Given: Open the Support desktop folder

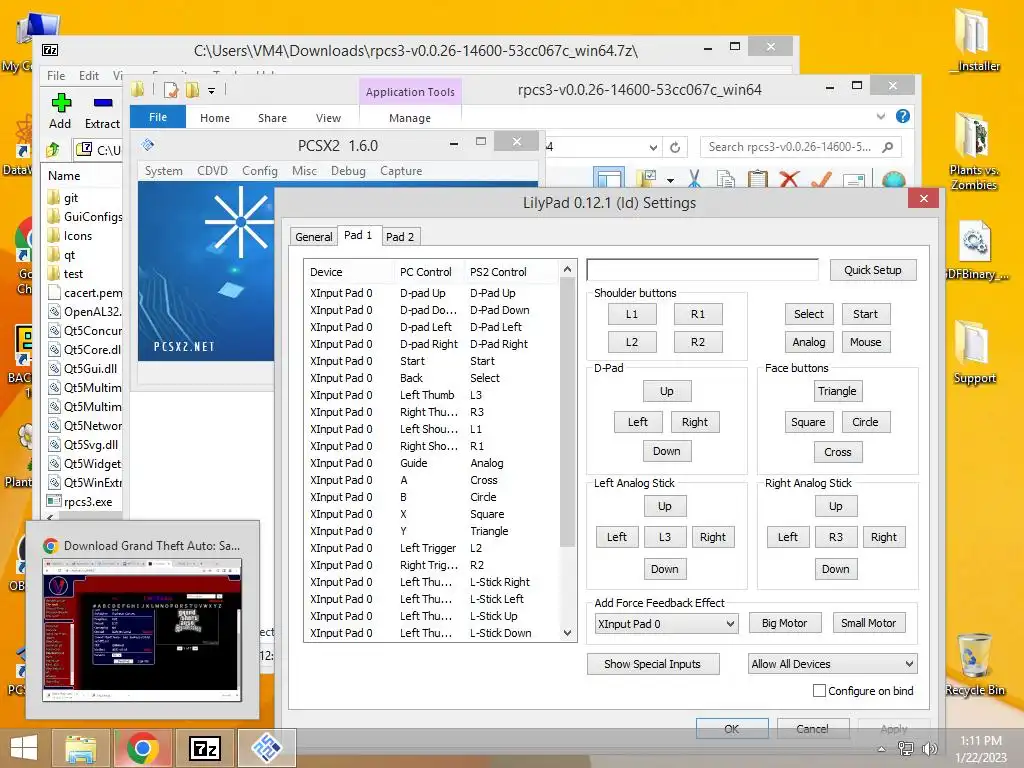Looking at the screenshot, I should [974, 352].
